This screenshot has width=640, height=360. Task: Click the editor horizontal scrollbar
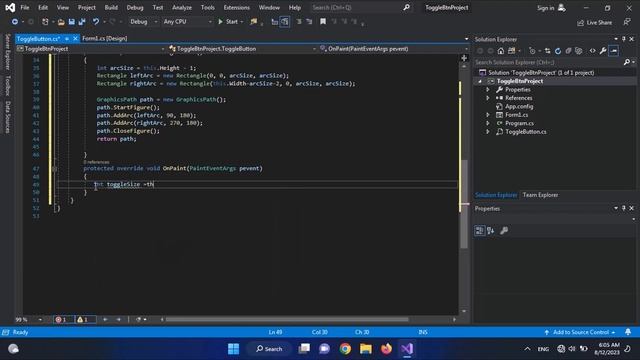[x=287, y=319]
